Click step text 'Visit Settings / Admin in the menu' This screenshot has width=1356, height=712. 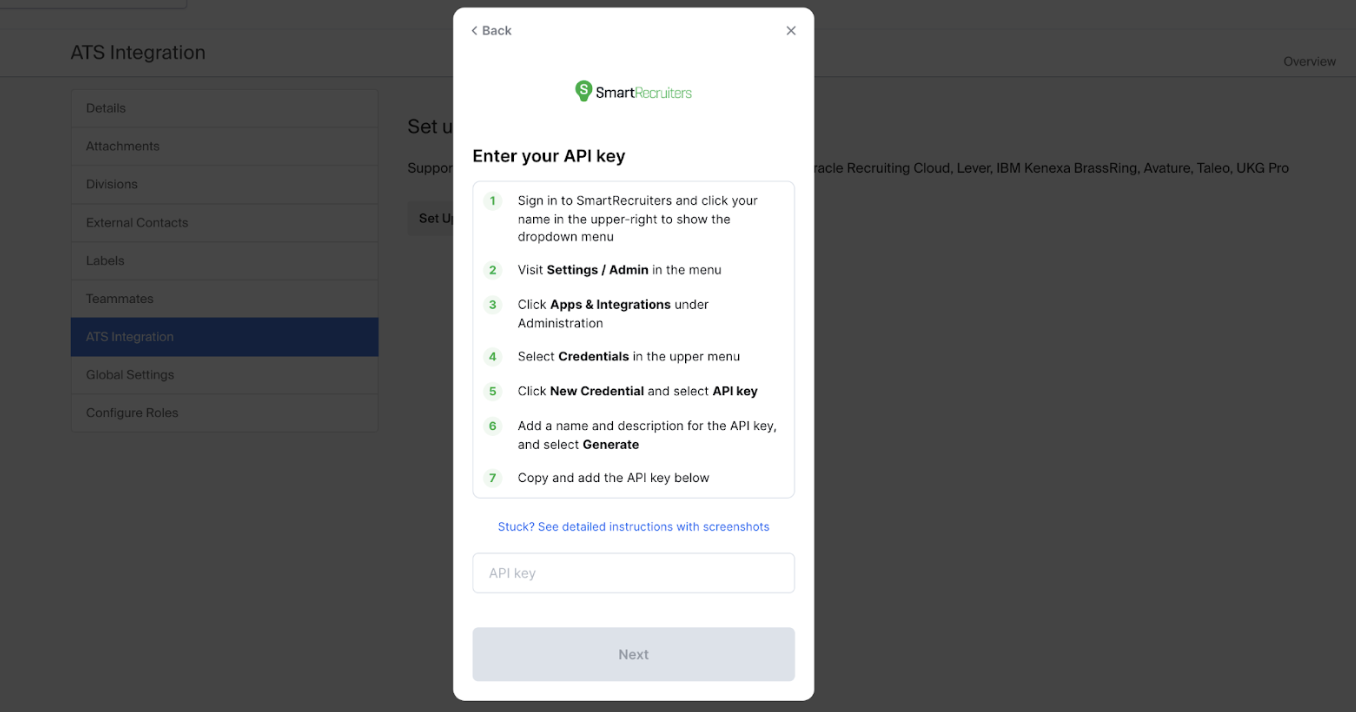619,270
